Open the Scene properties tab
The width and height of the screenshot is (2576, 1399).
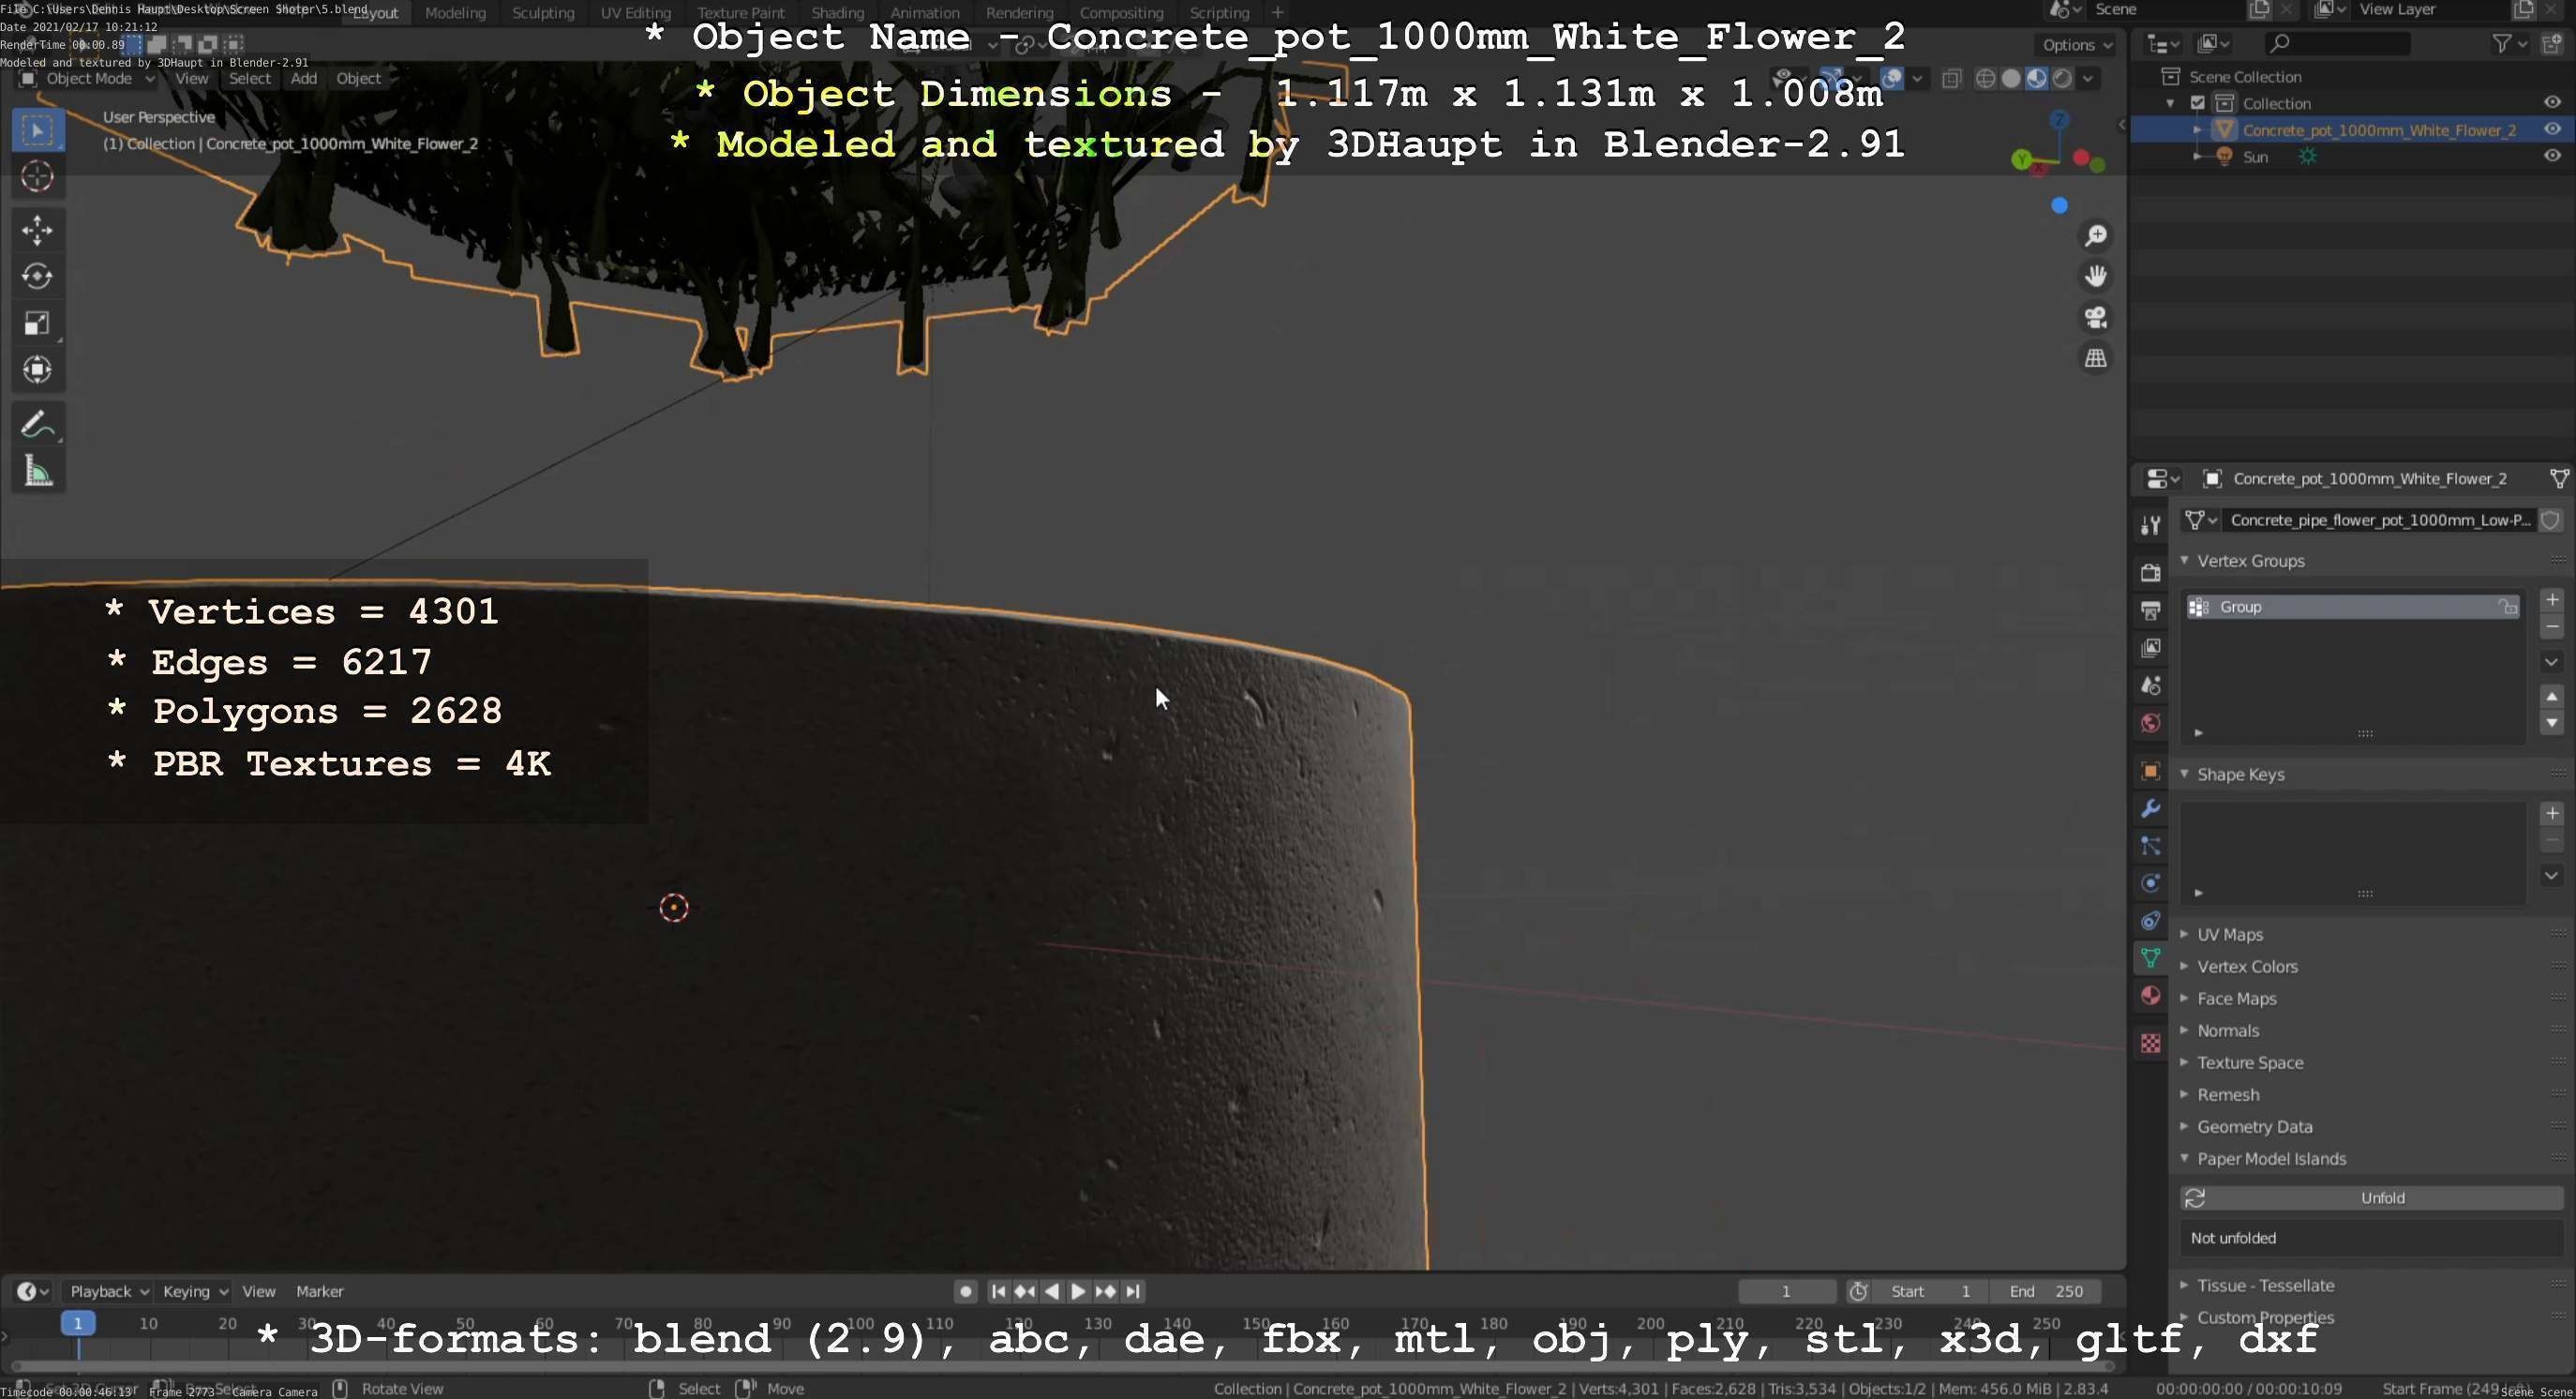[2150, 686]
